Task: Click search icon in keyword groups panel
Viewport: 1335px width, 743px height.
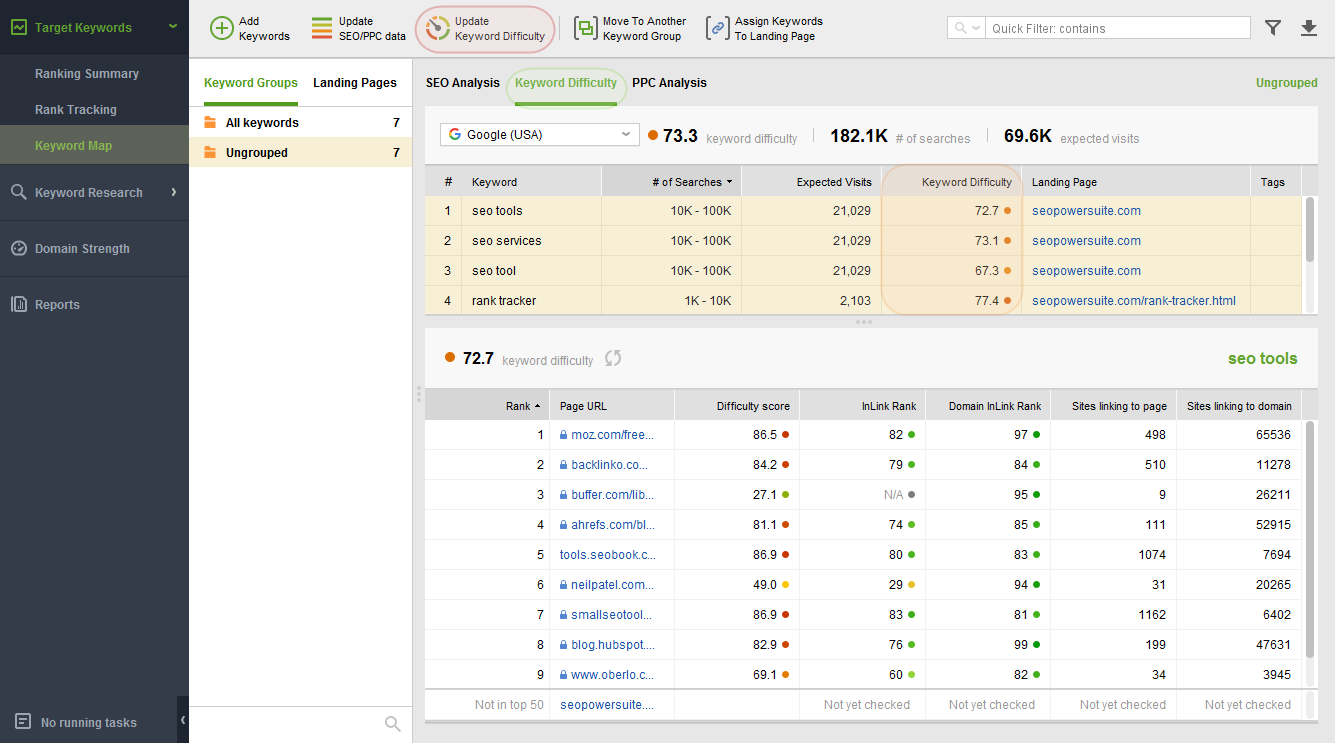Action: point(393,724)
